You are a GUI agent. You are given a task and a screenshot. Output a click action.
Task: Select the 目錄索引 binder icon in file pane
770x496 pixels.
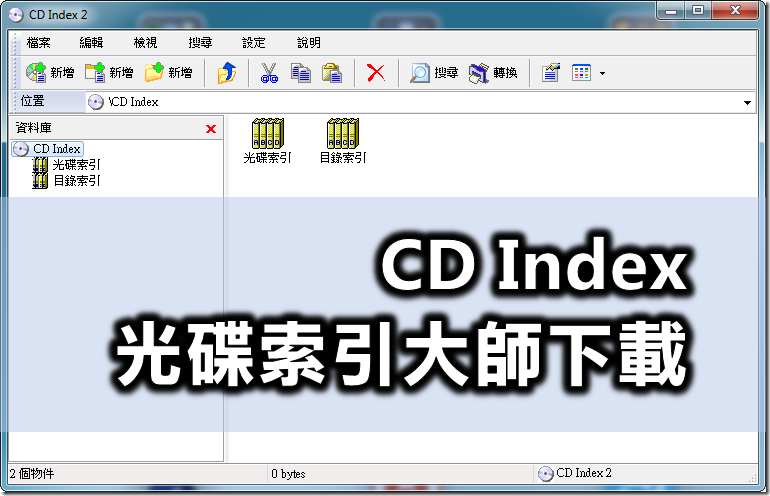click(x=343, y=134)
